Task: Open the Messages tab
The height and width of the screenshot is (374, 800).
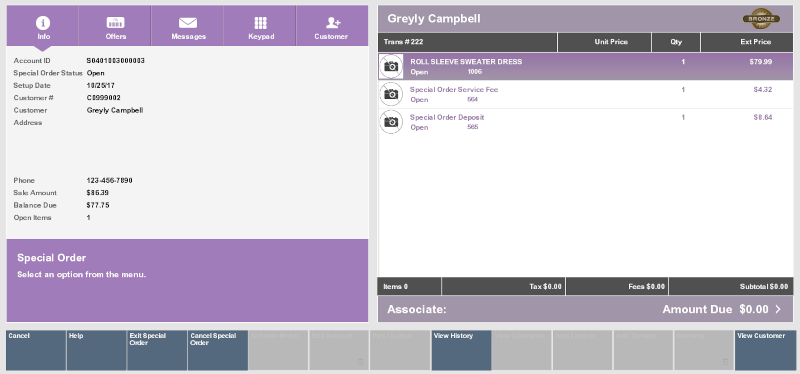Action: tap(188, 27)
